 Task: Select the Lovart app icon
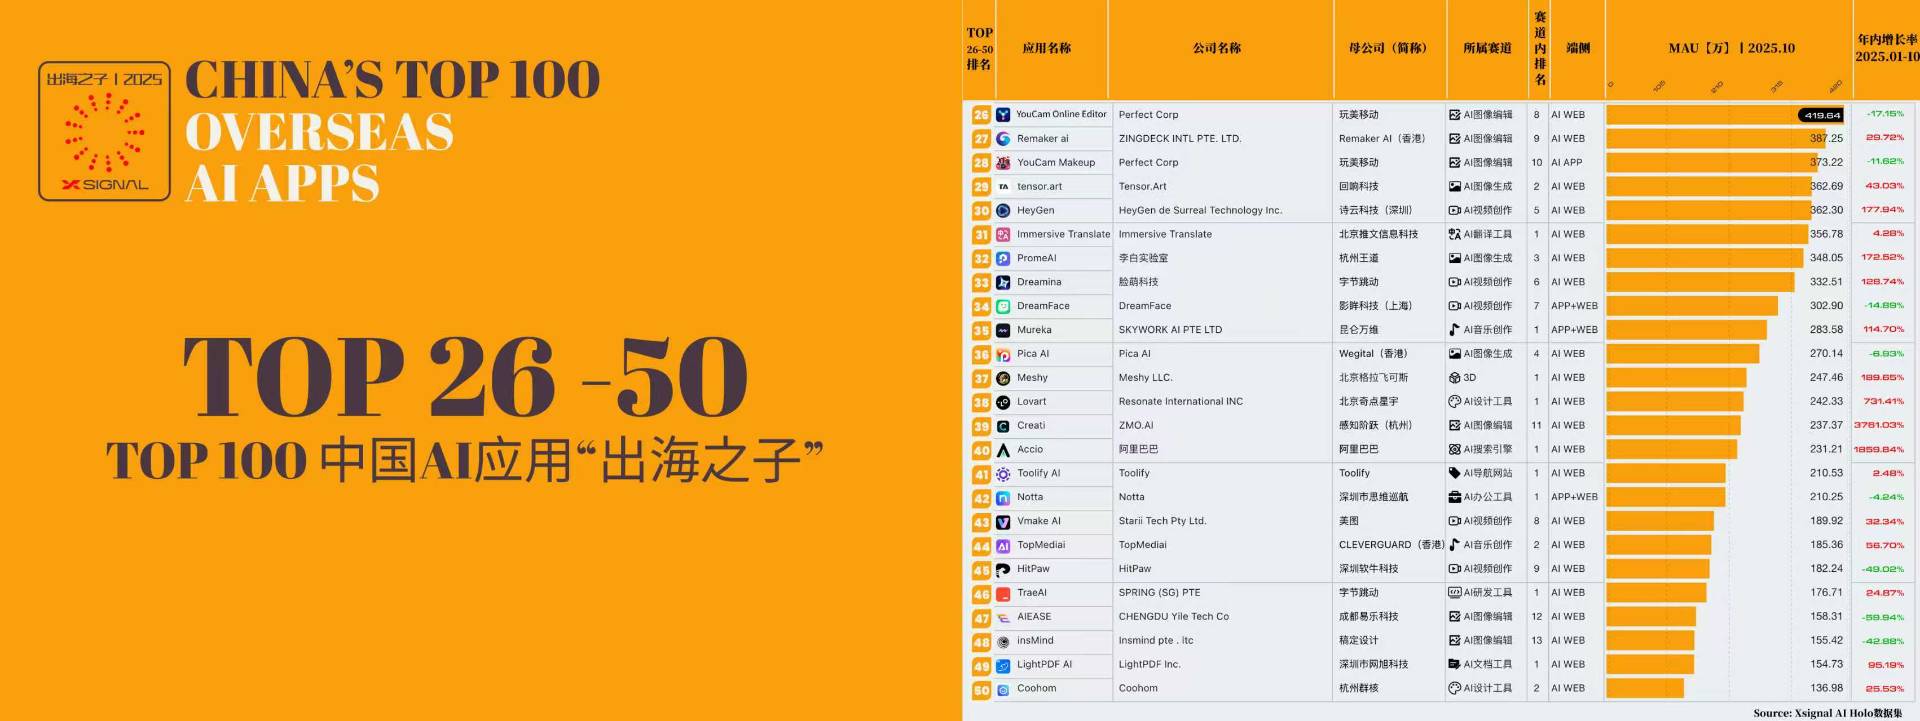point(1003,402)
